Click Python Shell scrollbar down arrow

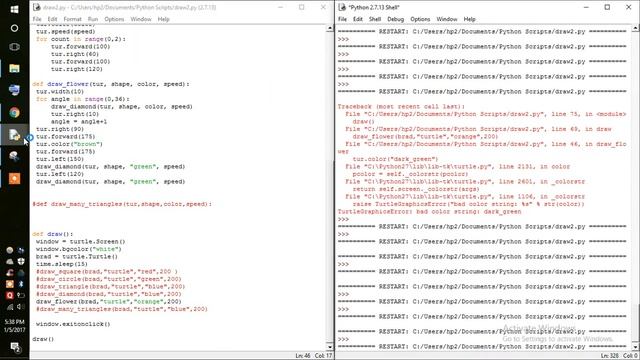click(636, 347)
